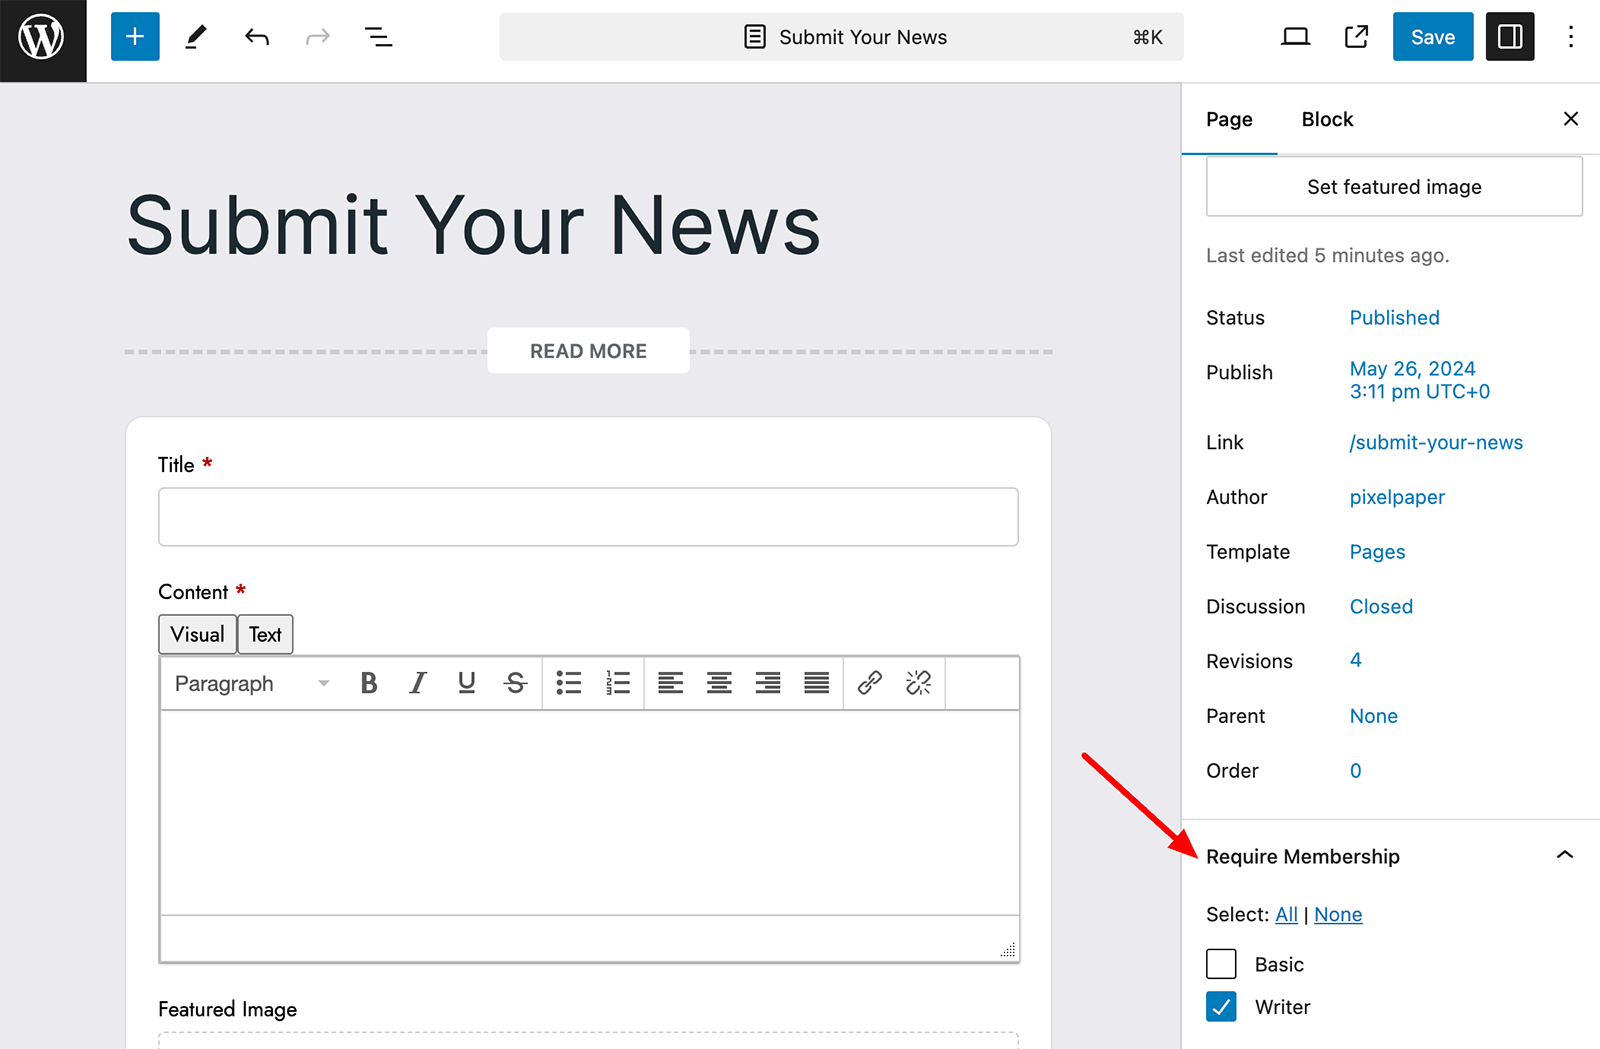The image size is (1600, 1049).
Task: Open the Document Overview list view
Action: (378, 37)
